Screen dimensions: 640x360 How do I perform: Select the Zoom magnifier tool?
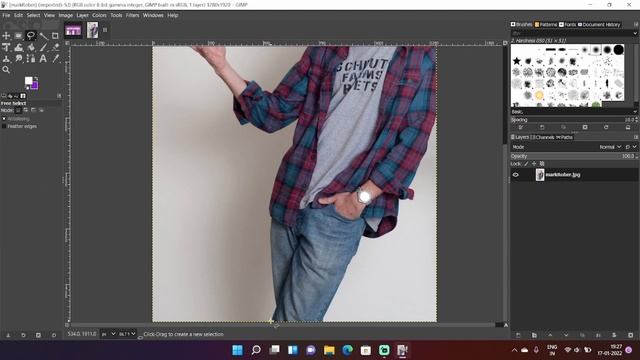pyautogui.click(x=6, y=70)
